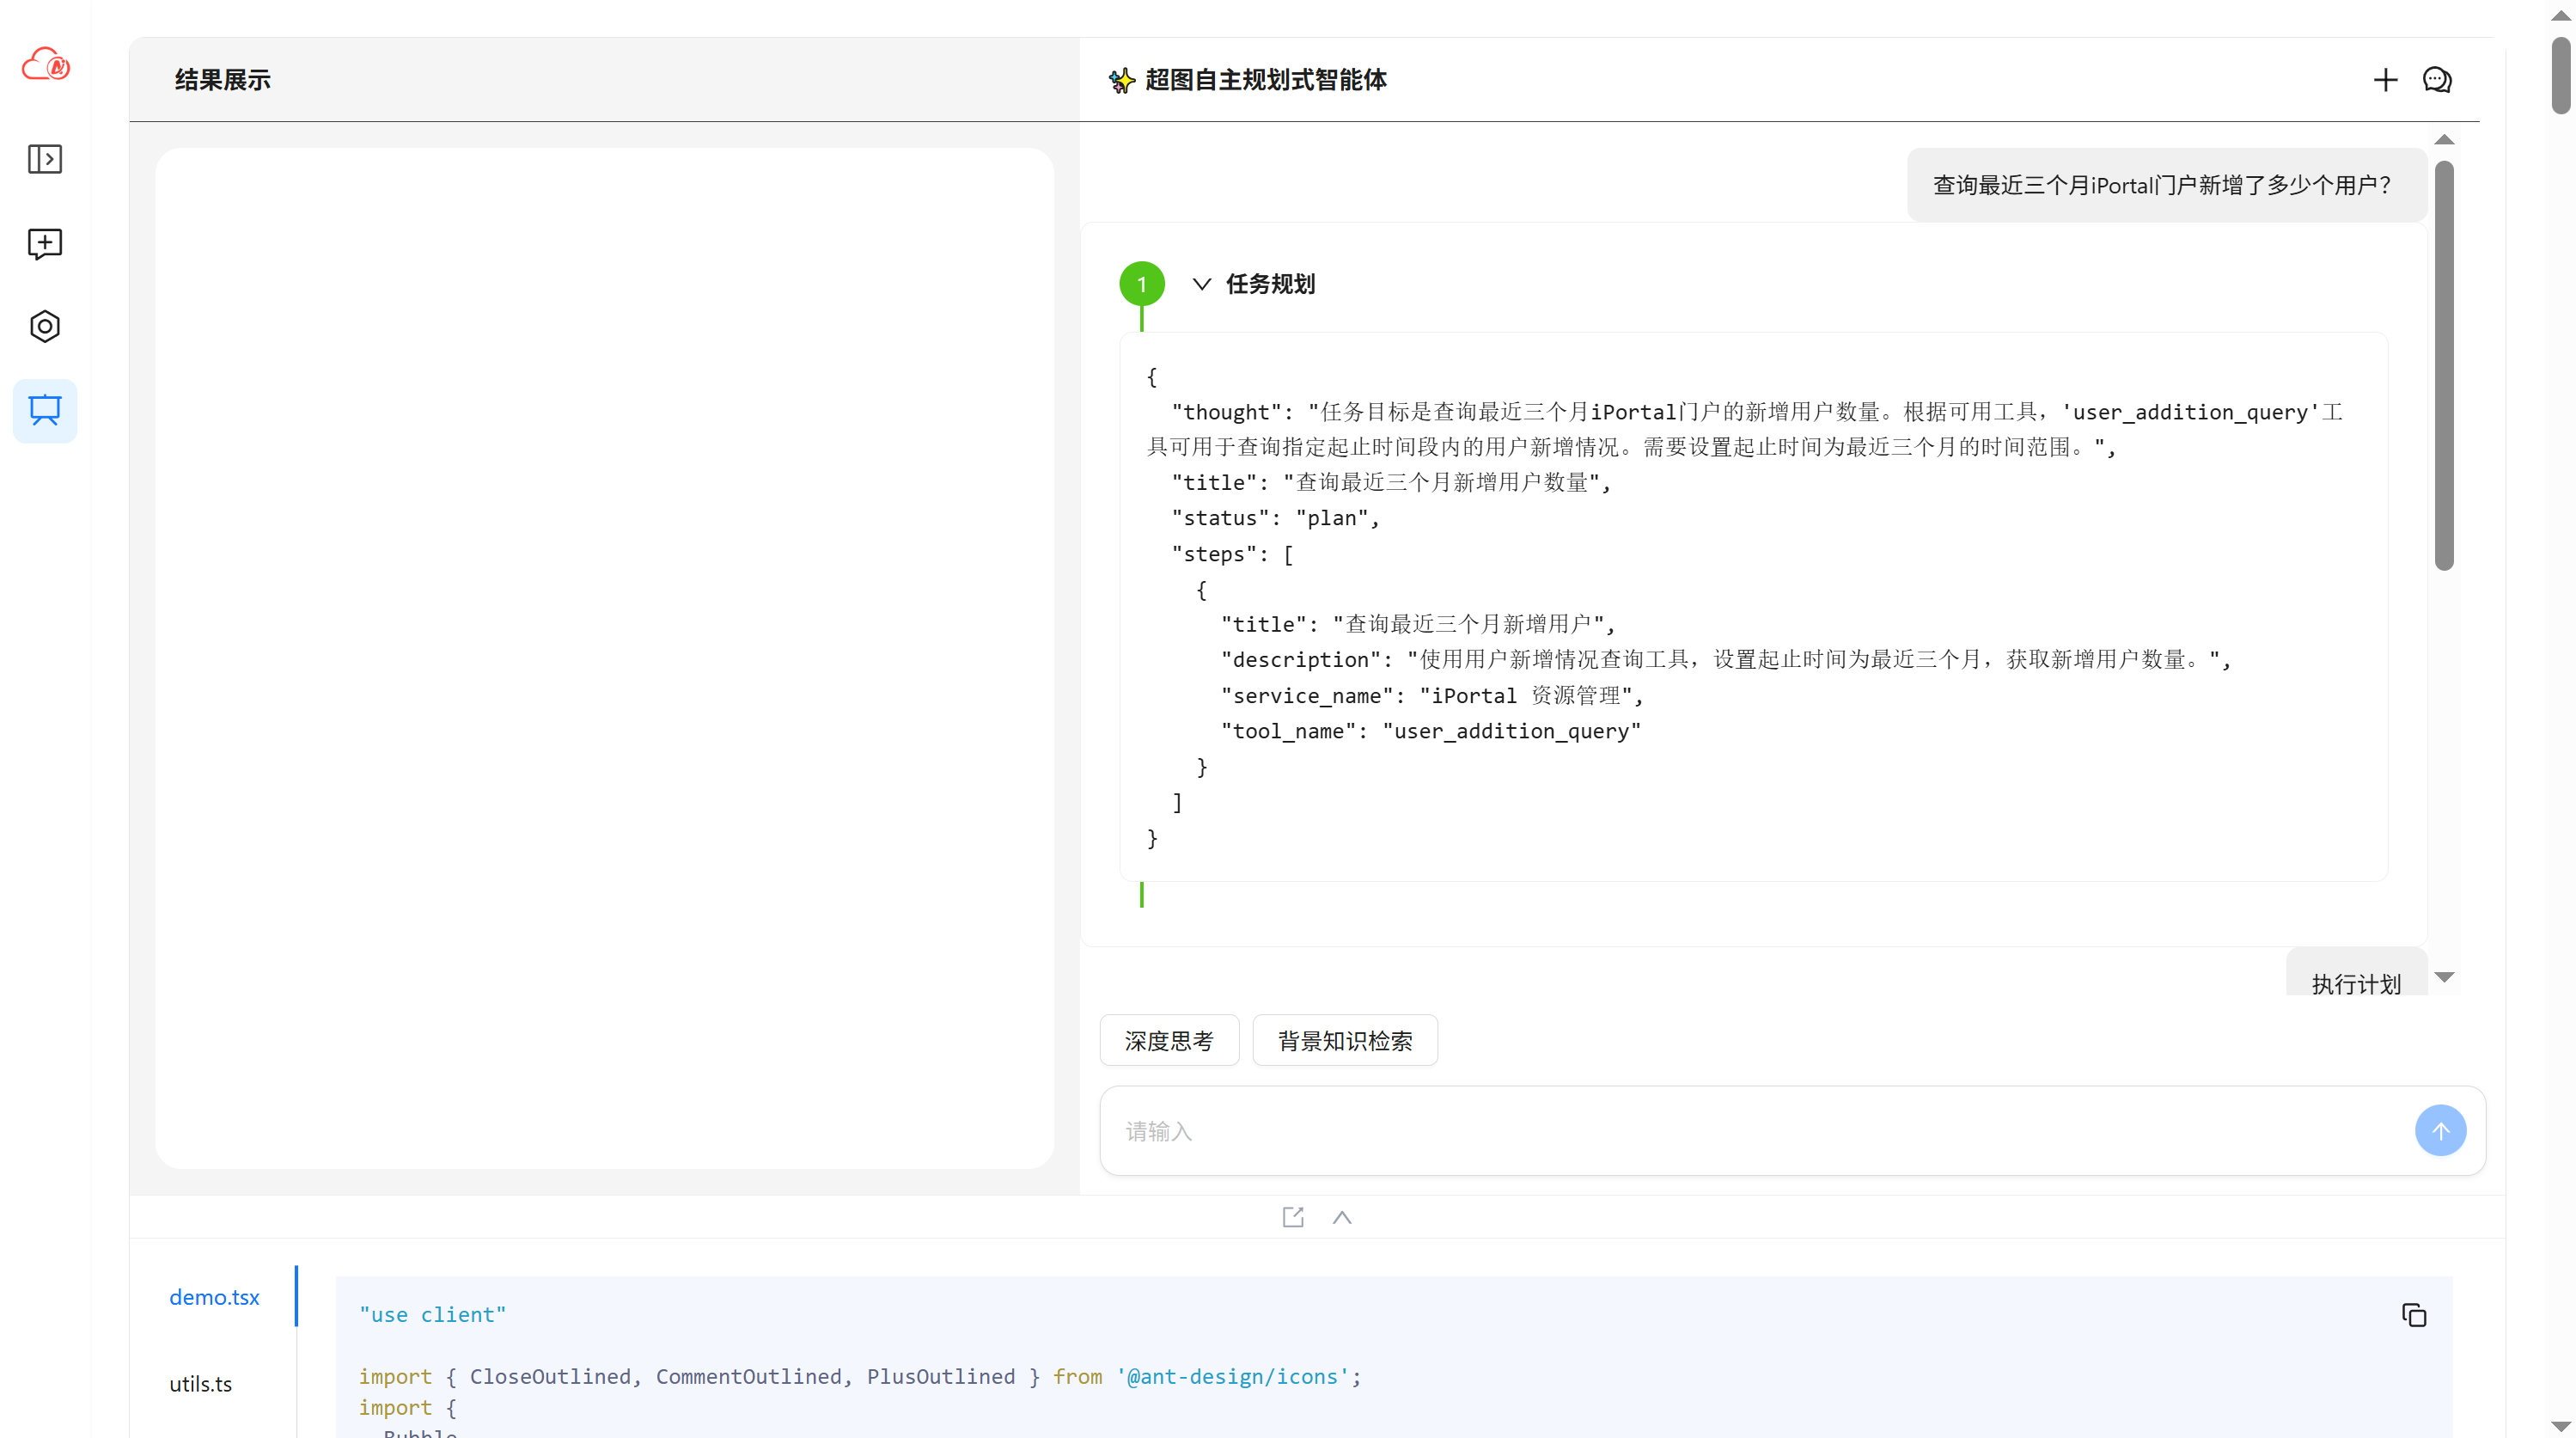Toggle the sidebar panel expand icon

pos(45,159)
